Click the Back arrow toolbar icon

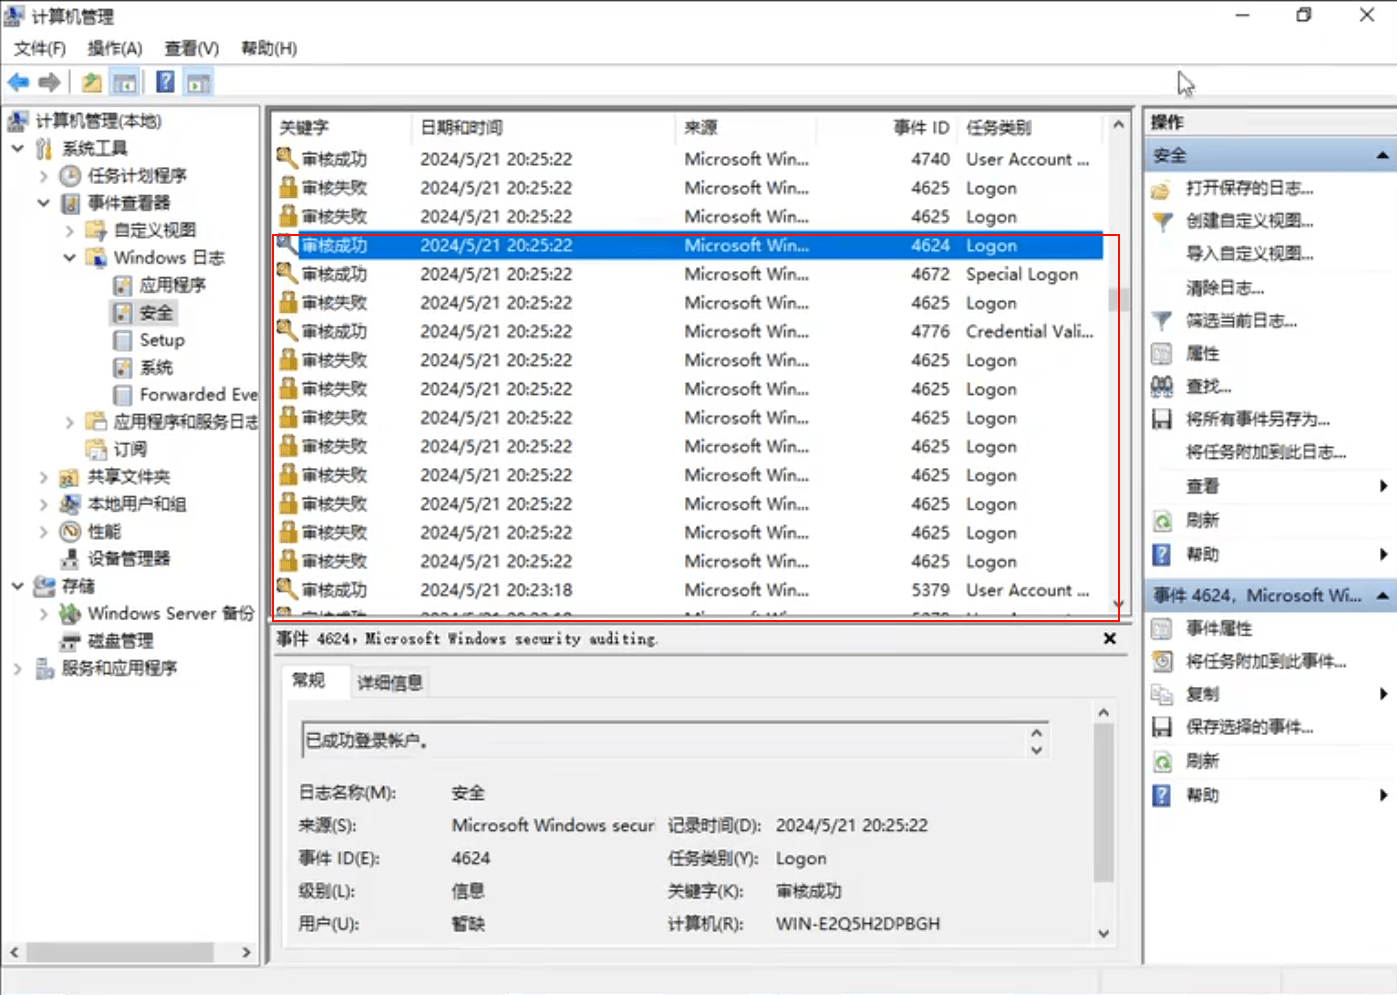[x=18, y=82]
